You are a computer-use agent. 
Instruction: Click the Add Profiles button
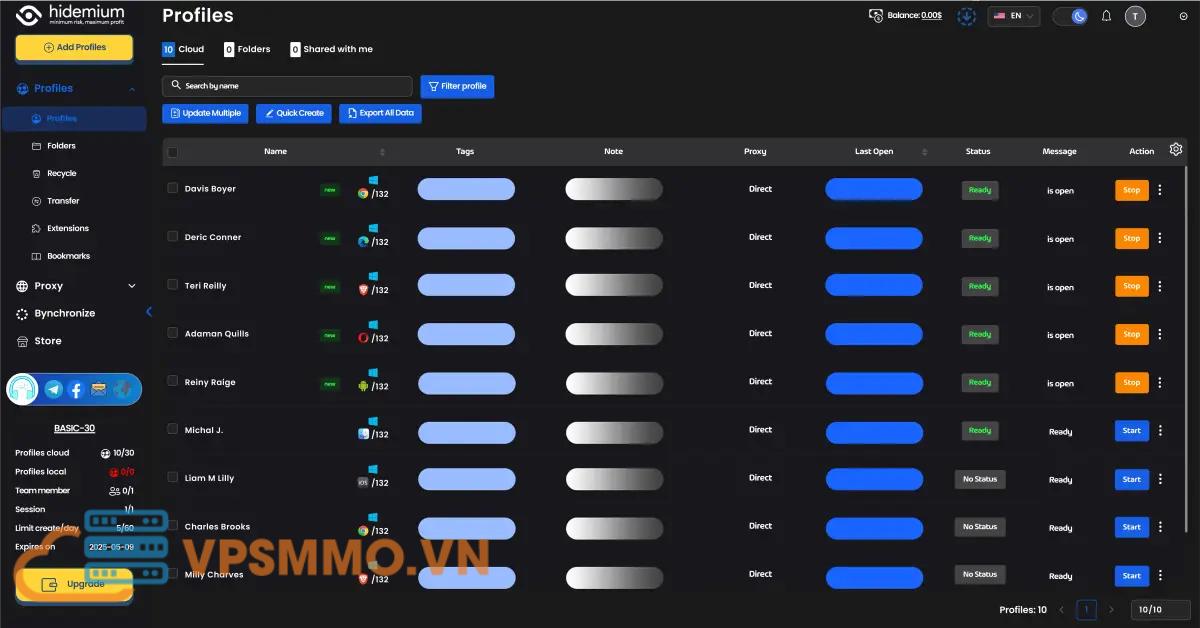tap(74, 47)
